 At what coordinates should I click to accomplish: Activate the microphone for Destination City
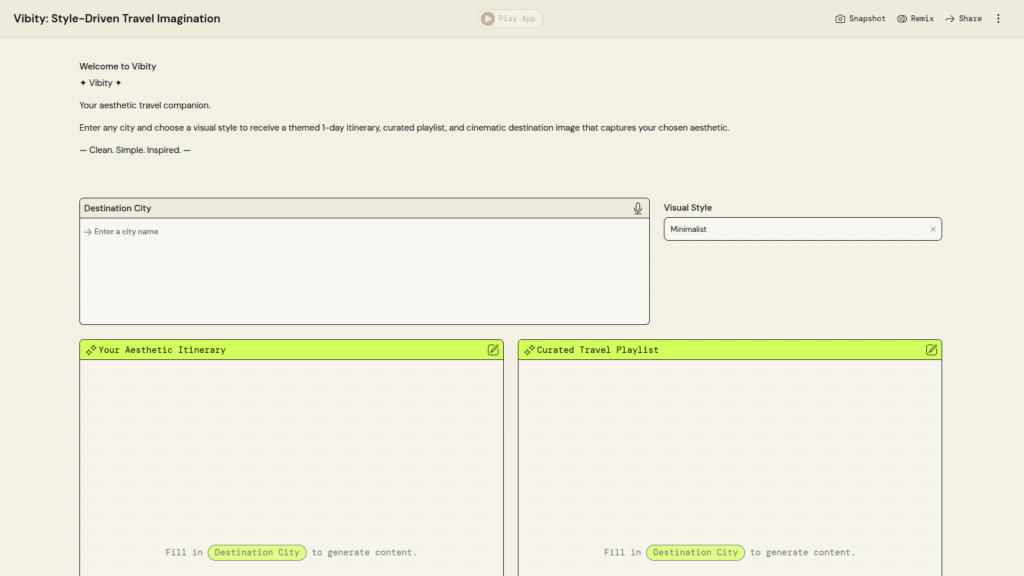coord(638,208)
